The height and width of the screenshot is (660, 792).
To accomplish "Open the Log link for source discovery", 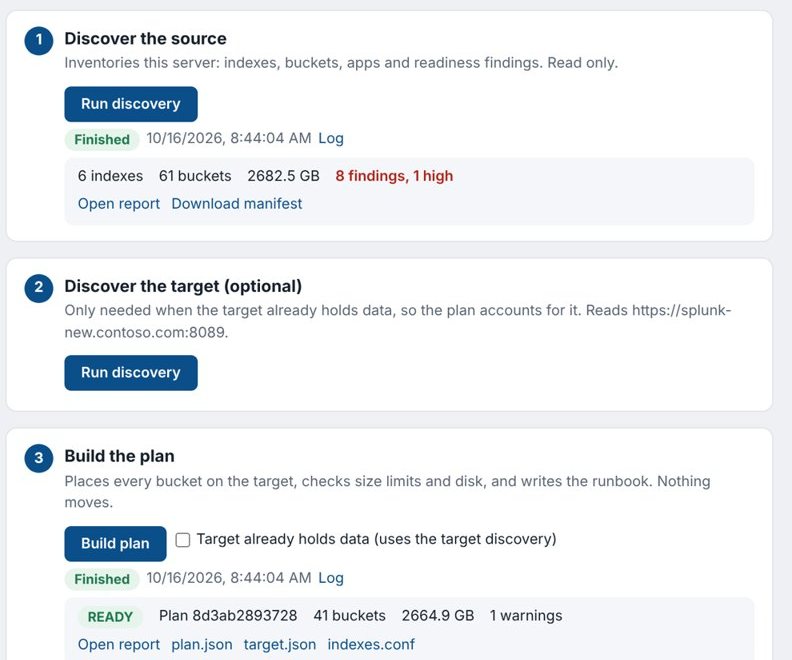I will coord(331,138).
